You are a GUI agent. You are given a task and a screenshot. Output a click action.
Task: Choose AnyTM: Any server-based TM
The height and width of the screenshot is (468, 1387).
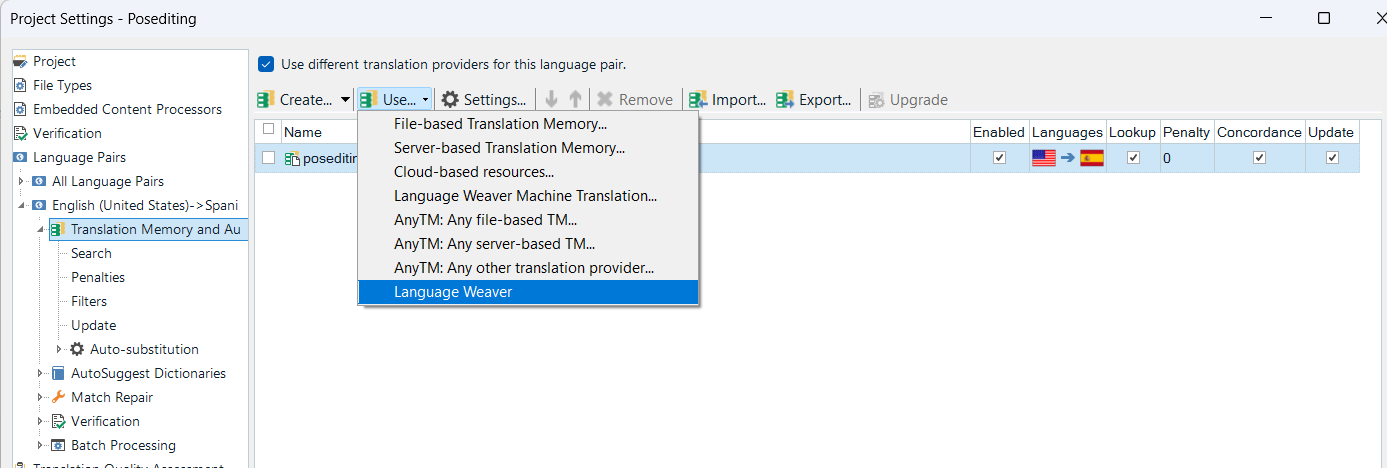pyautogui.click(x=528, y=244)
